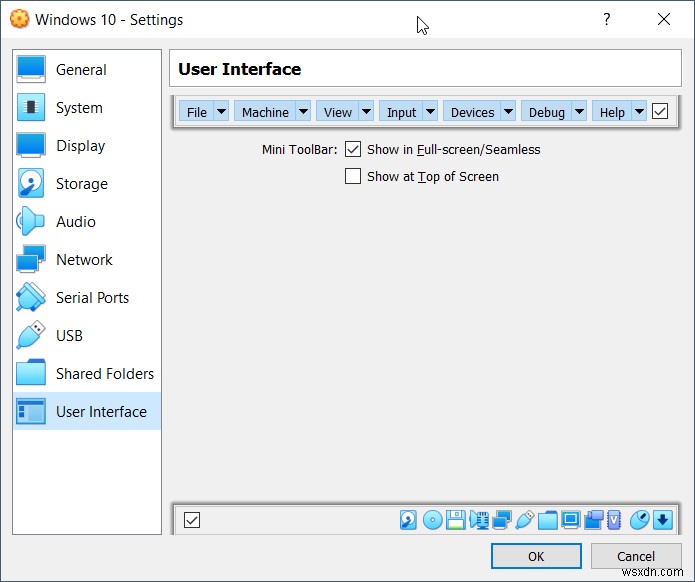Open the USB settings category
Screen dimensions: 695x582
(87, 336)
